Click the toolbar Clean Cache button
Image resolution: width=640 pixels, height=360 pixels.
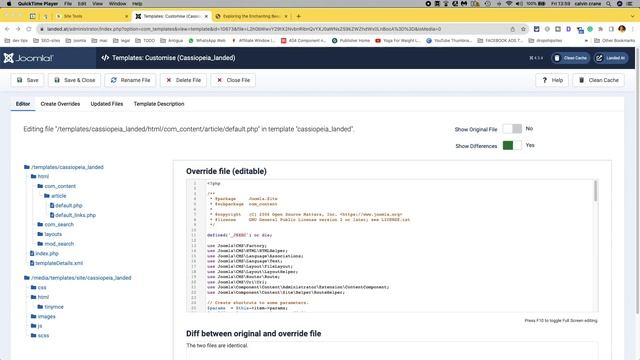[598, 80]
